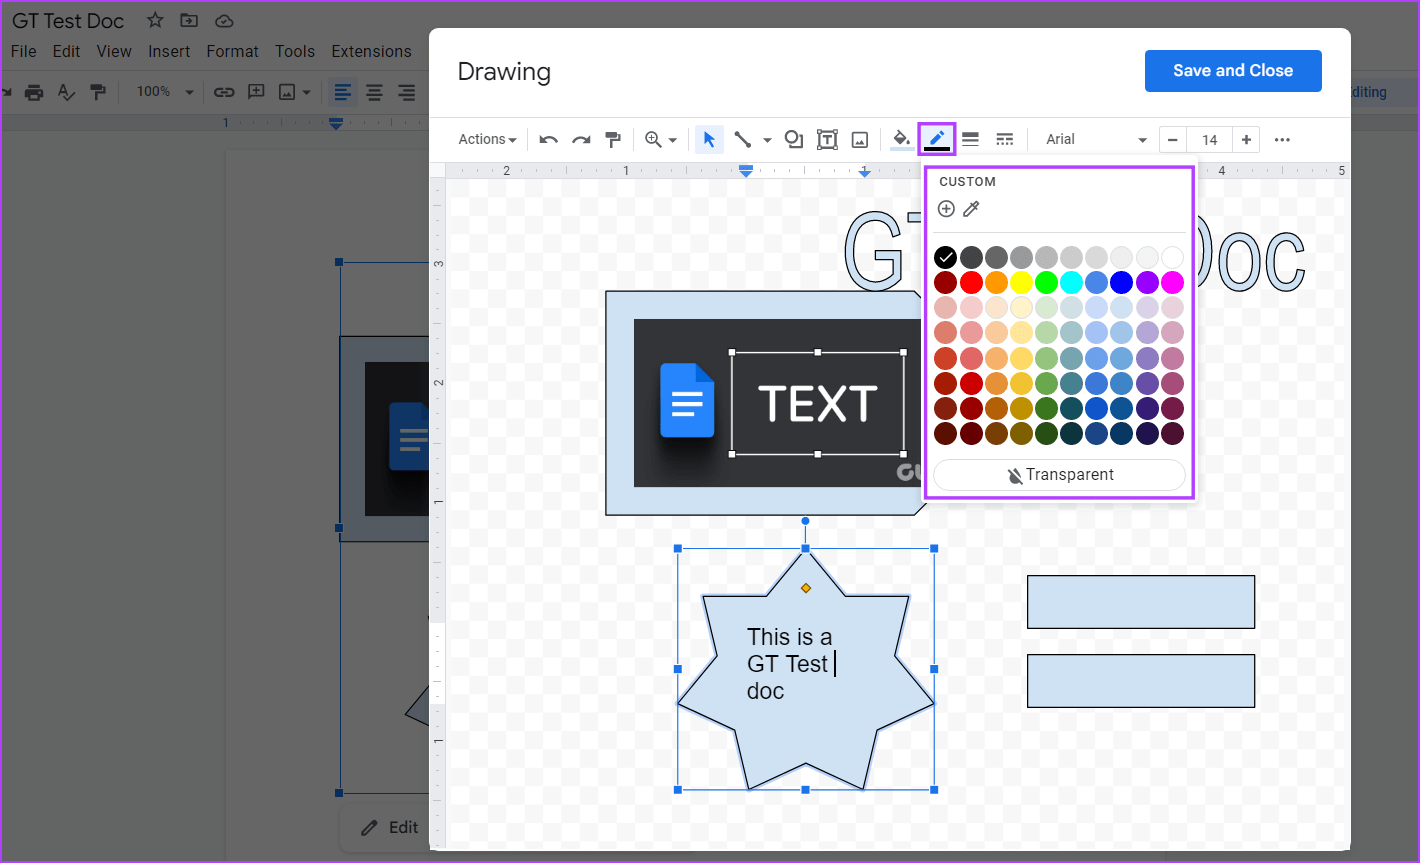Select the arrow selection tool

coord(709,139)
